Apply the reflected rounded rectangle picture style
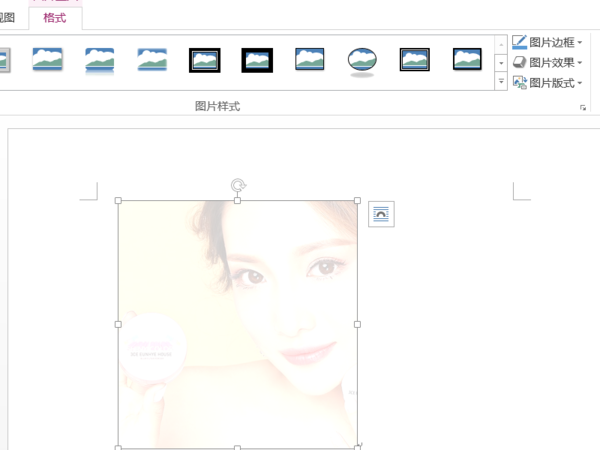Image resolution: width=600 pixels, height=450 pixels. [x=100, y=60]
